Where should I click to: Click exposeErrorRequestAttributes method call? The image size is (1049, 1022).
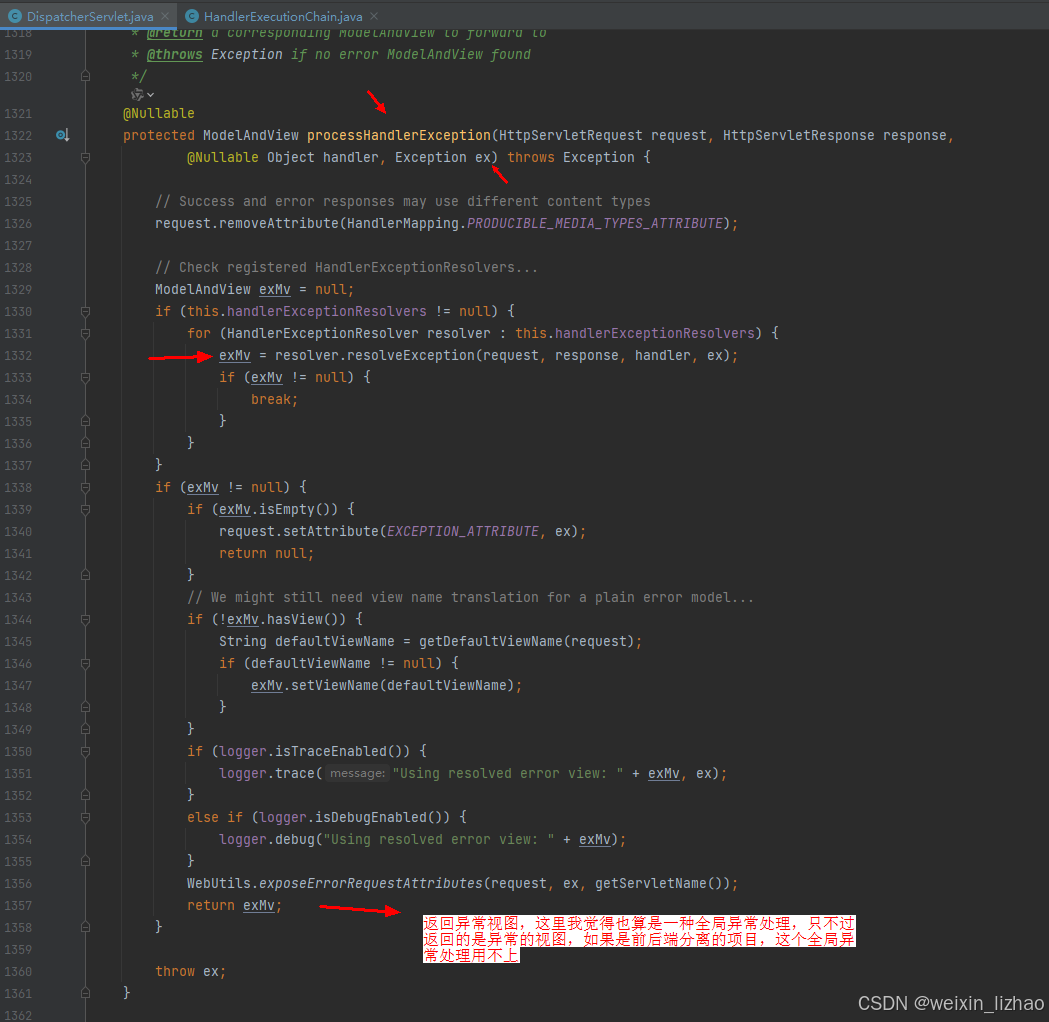371,884
